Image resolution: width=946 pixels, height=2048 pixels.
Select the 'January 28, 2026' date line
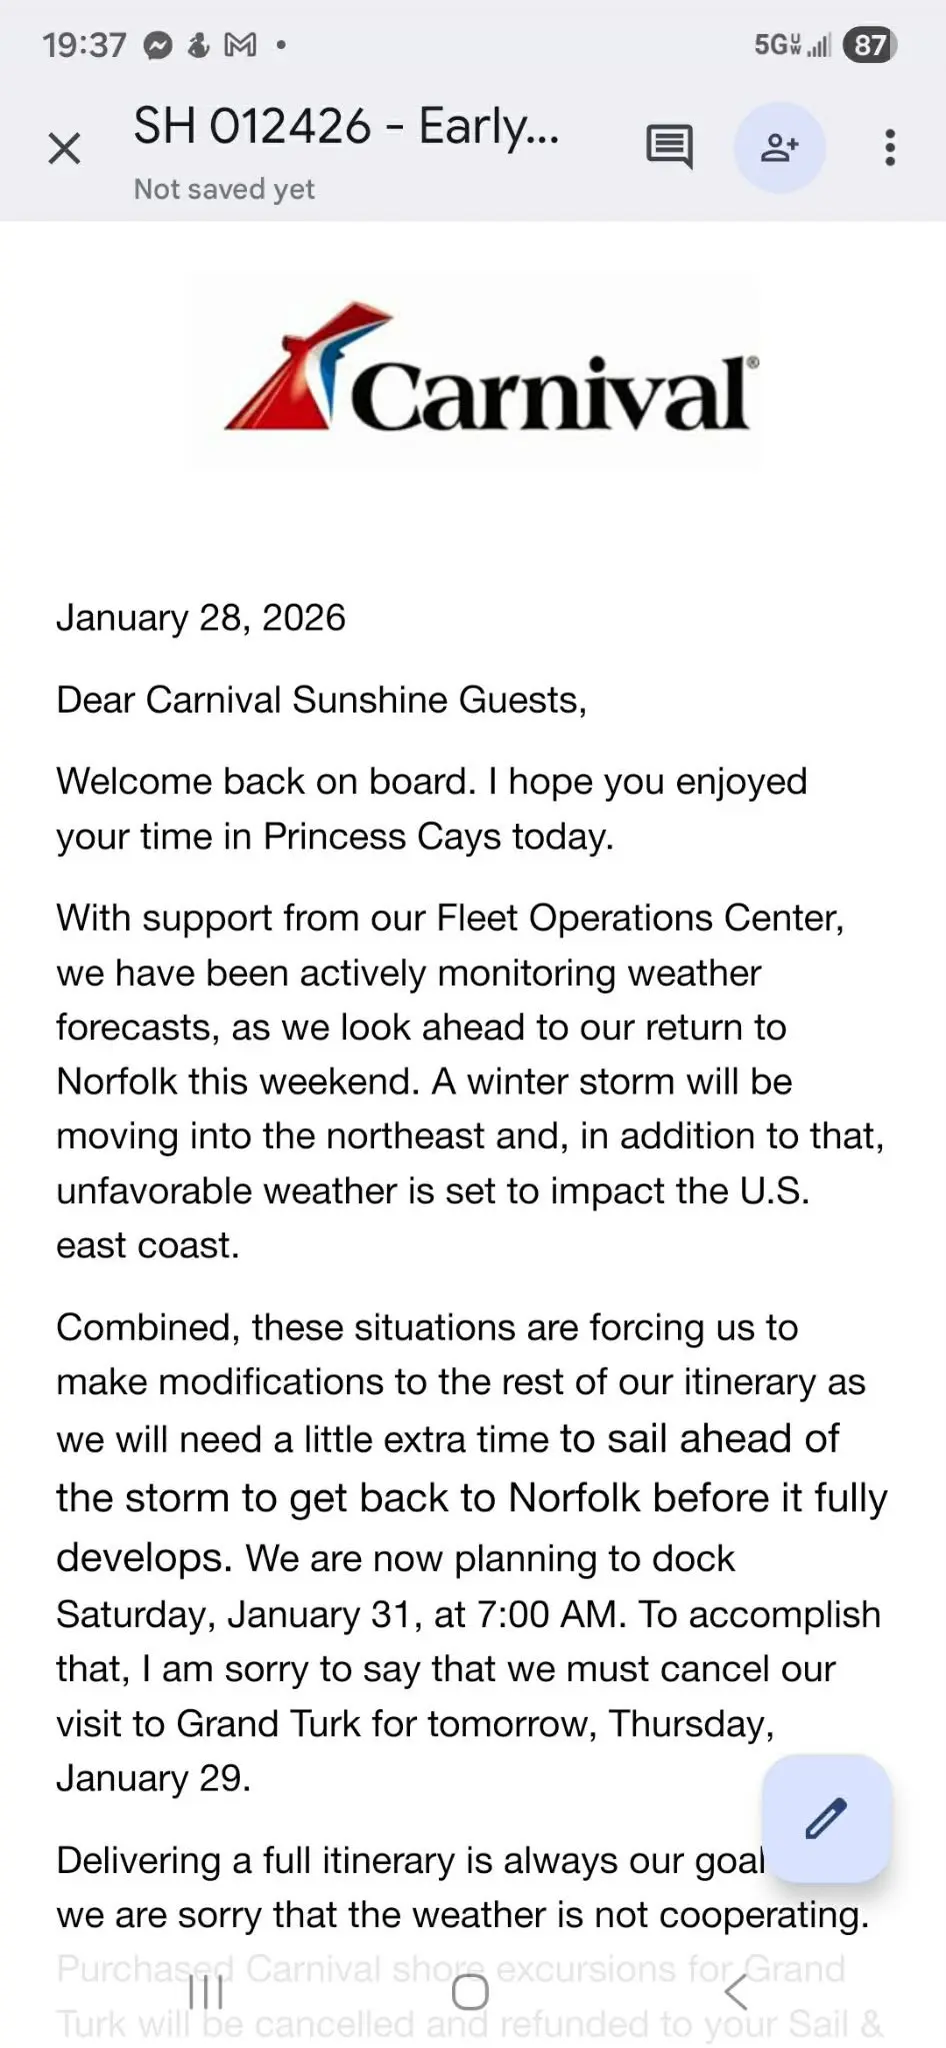pyautogui.click(x=200, y=617)
